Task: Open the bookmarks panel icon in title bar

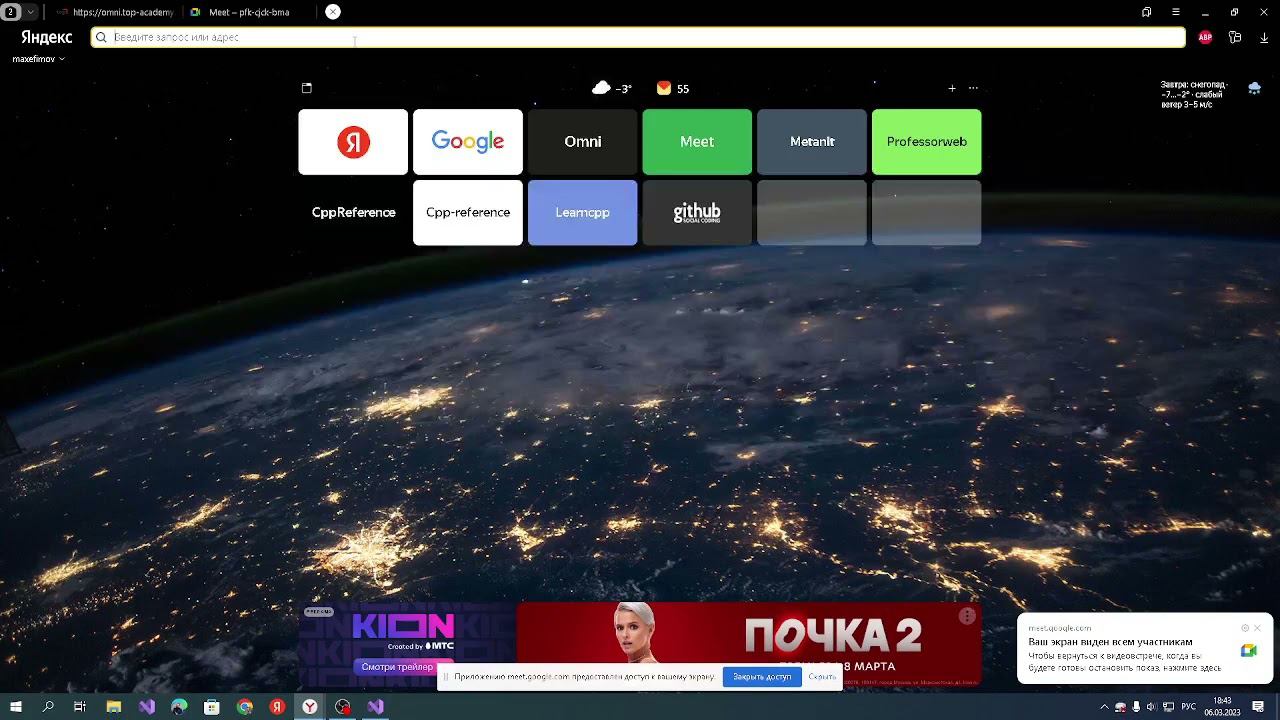Action: point(1146,12)
